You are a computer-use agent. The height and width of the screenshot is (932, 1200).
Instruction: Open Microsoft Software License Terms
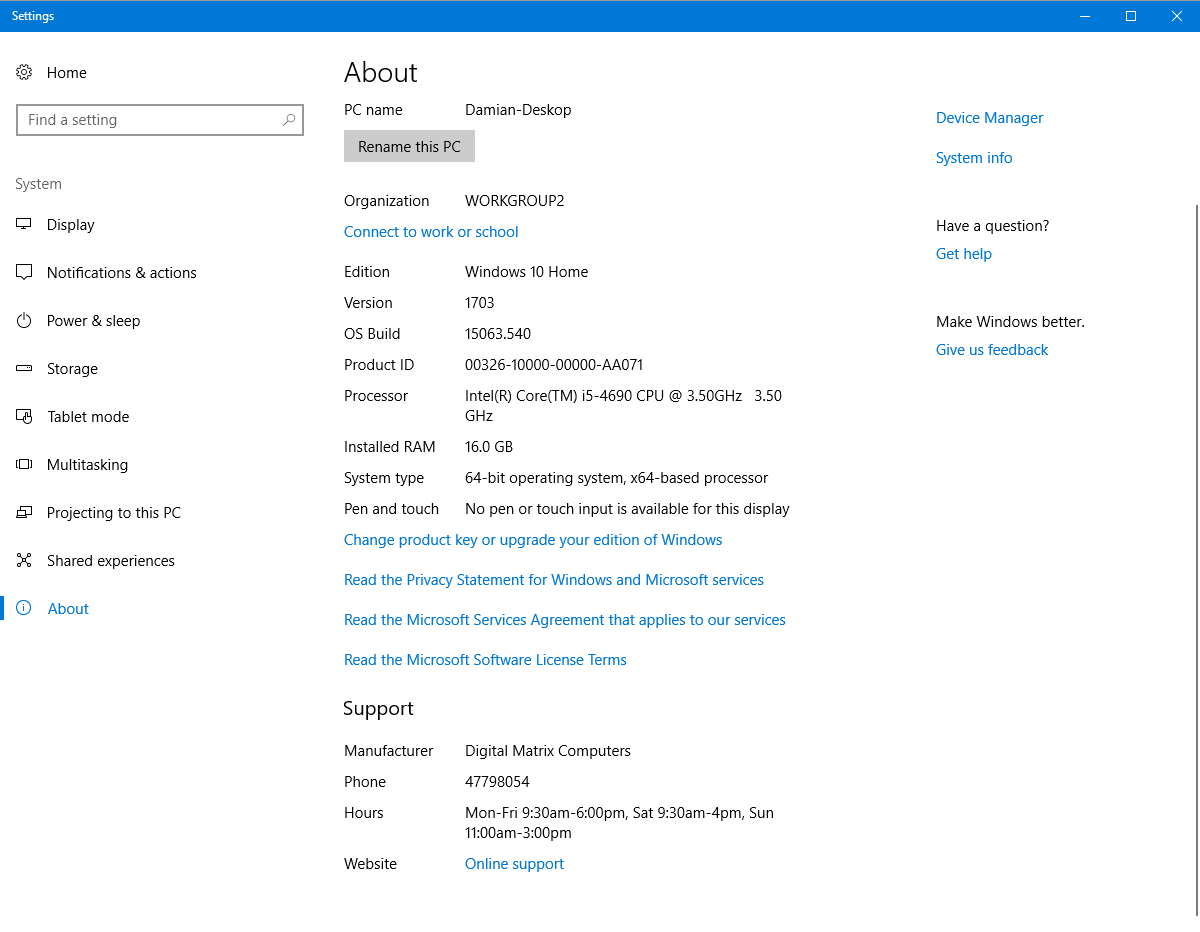click(x=485, y=660)
